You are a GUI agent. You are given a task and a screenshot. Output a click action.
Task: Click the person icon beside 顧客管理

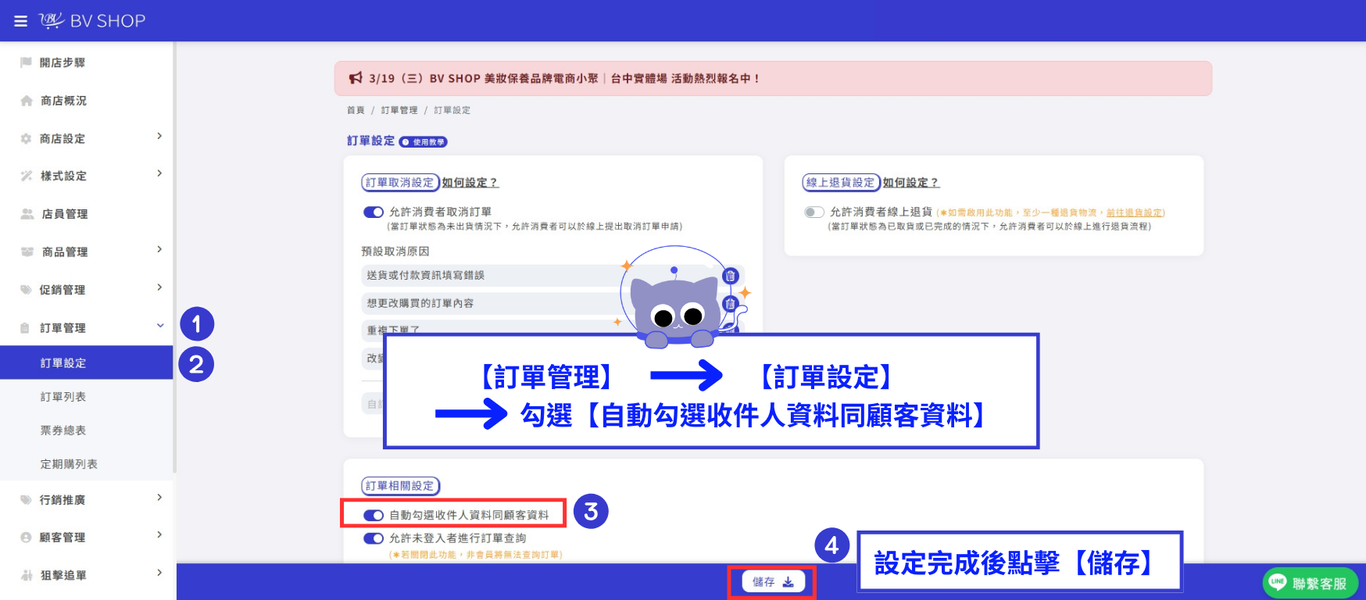point(26,537)
